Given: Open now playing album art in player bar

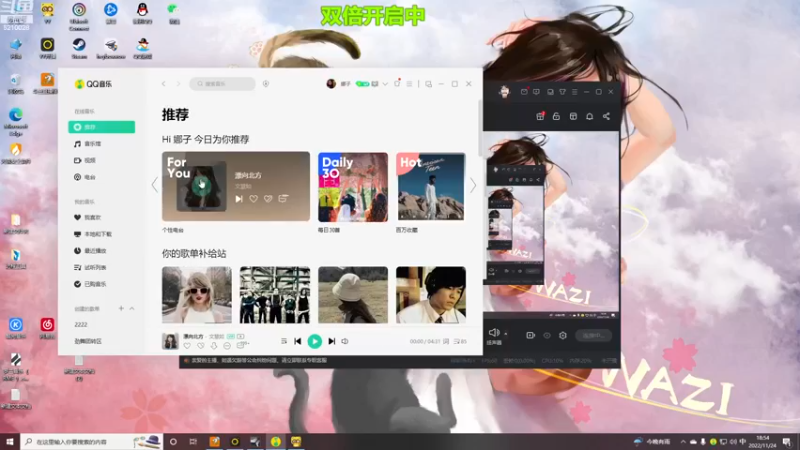Looking at the screenshot, I should click(x=170, y=341).
